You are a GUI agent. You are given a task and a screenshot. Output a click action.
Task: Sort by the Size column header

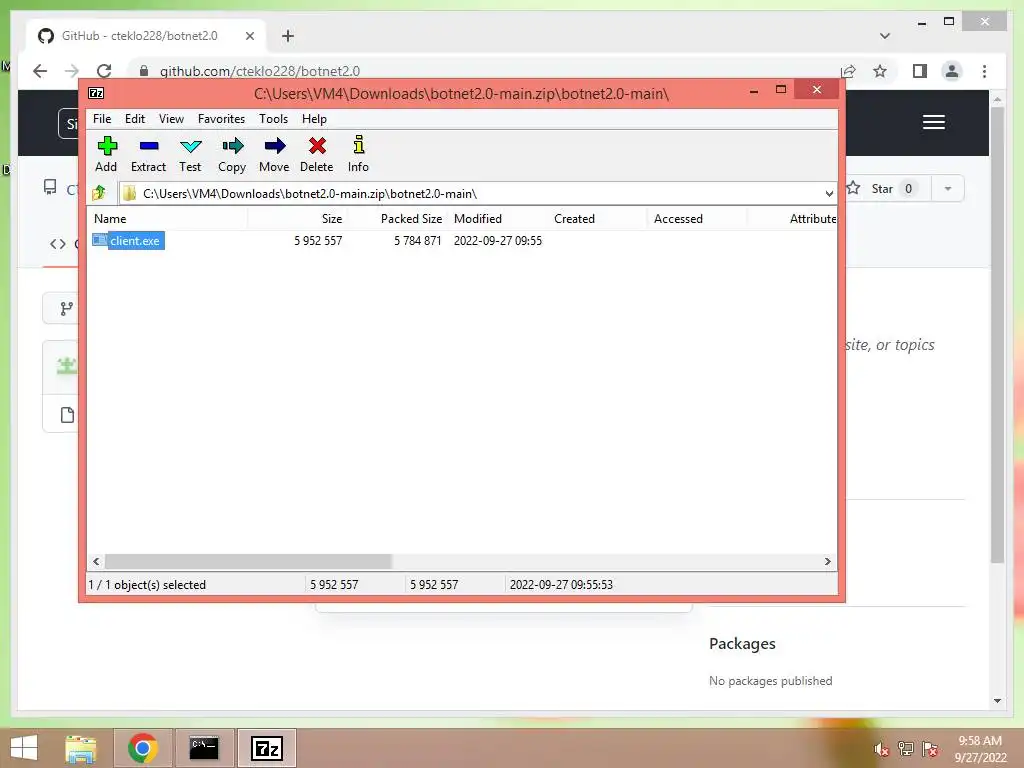(298, 219)
